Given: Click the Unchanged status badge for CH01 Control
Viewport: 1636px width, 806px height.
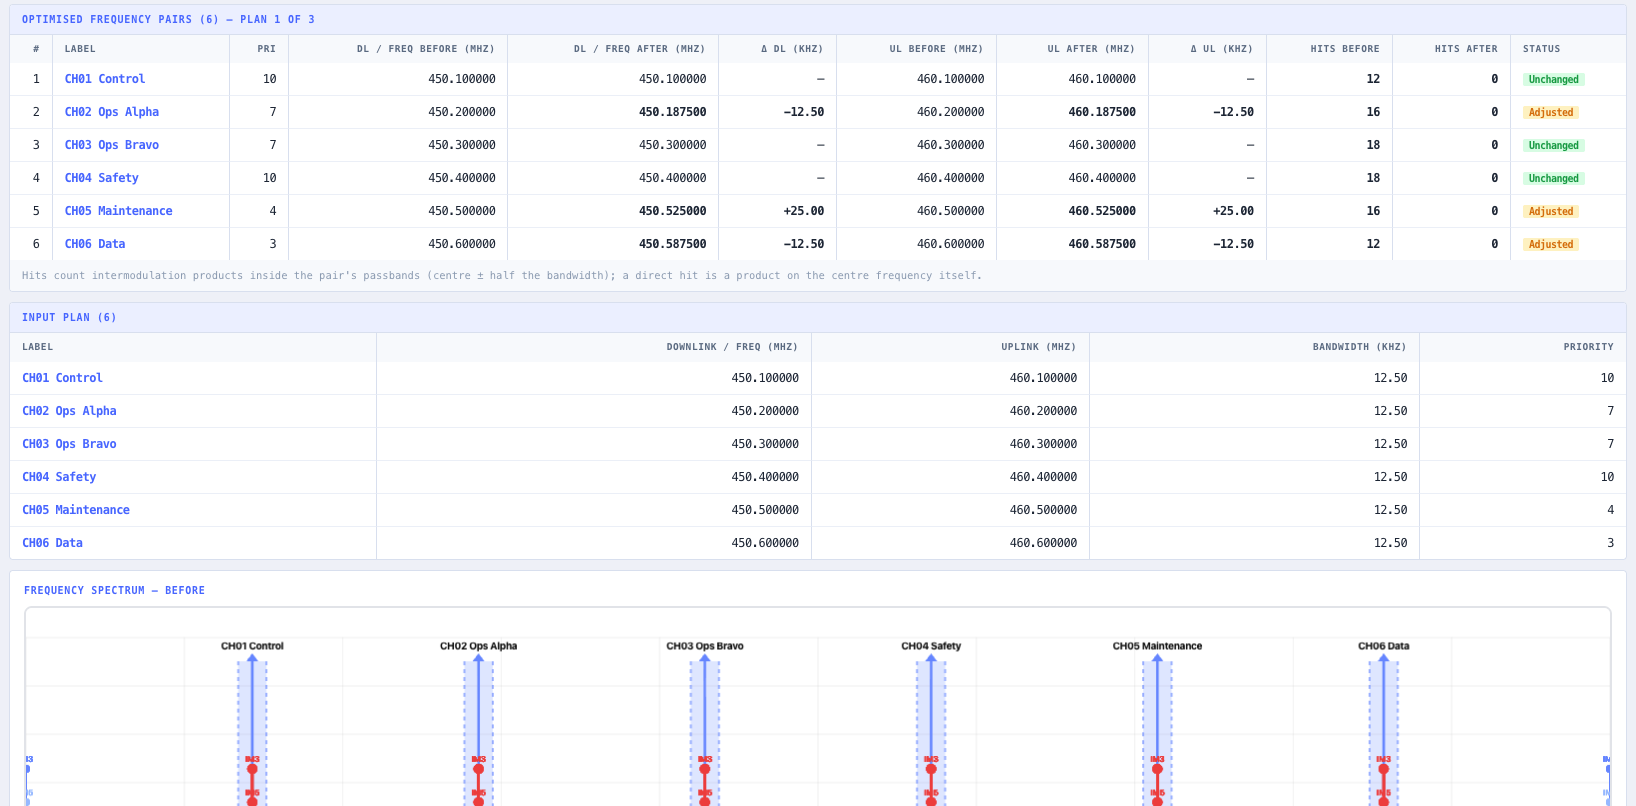Looking at the screenshot, I should coord(1553,79).
